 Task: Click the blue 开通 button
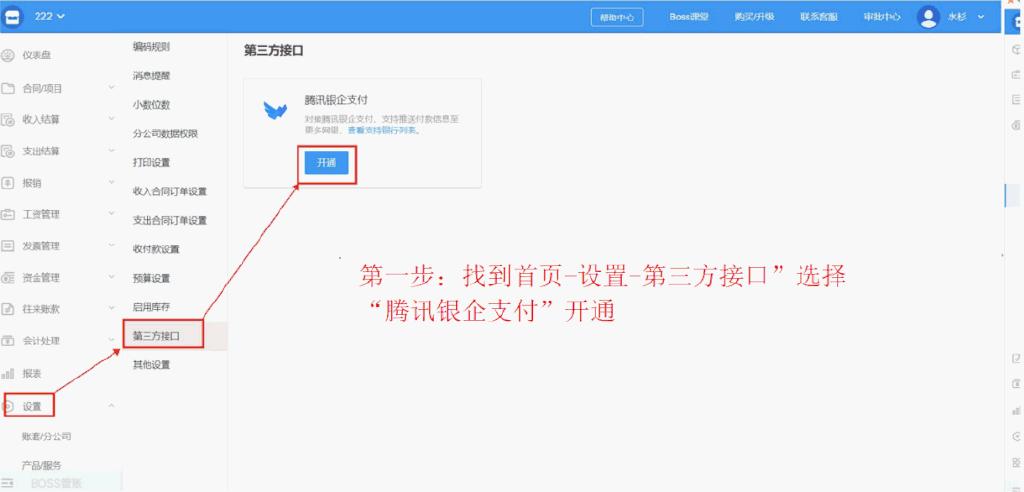(x=327, y=163)
